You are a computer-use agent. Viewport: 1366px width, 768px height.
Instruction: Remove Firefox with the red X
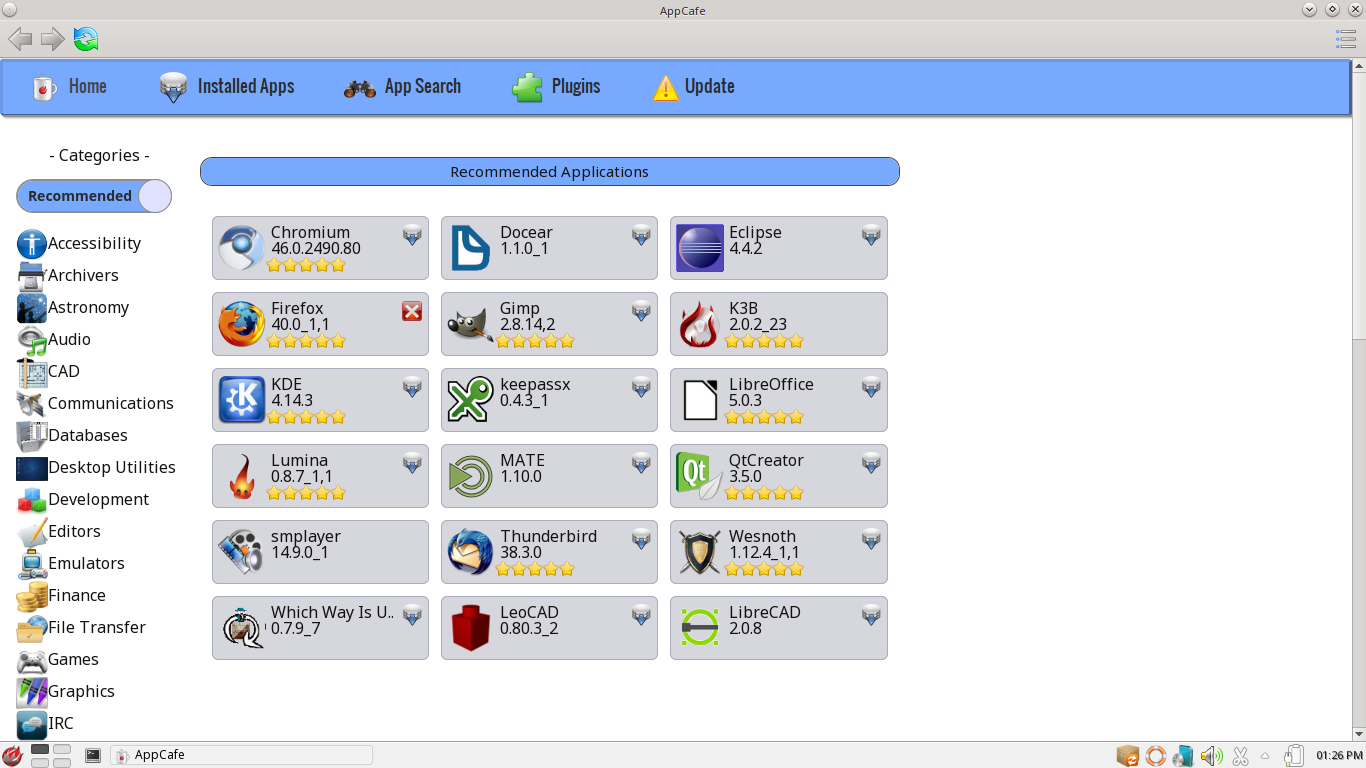[412, 311]
